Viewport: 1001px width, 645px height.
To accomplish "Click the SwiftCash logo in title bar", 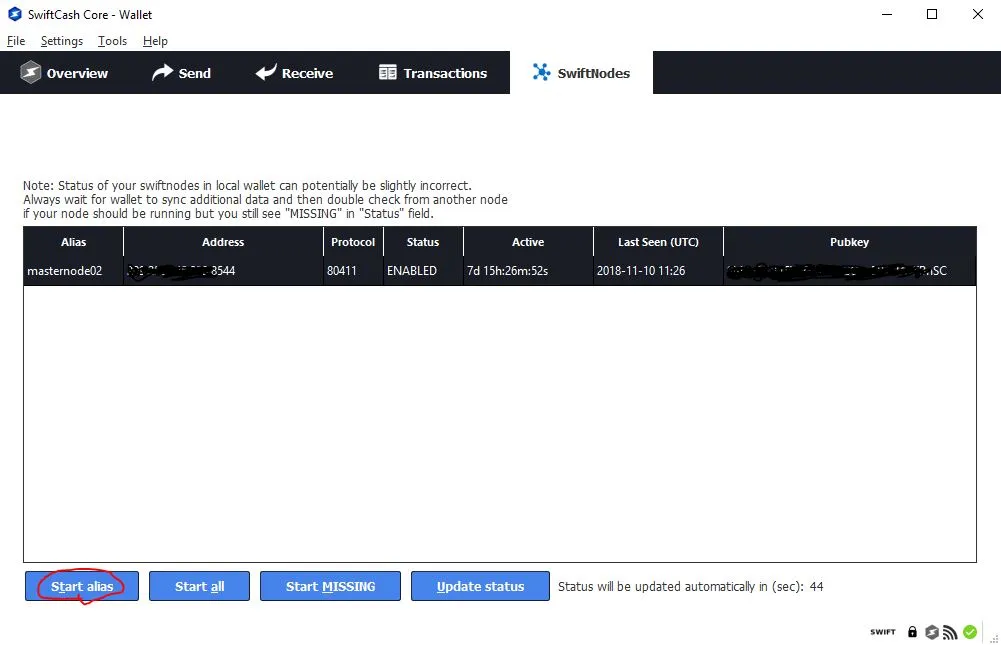I will pyautogui.click(x=15, y=14).
